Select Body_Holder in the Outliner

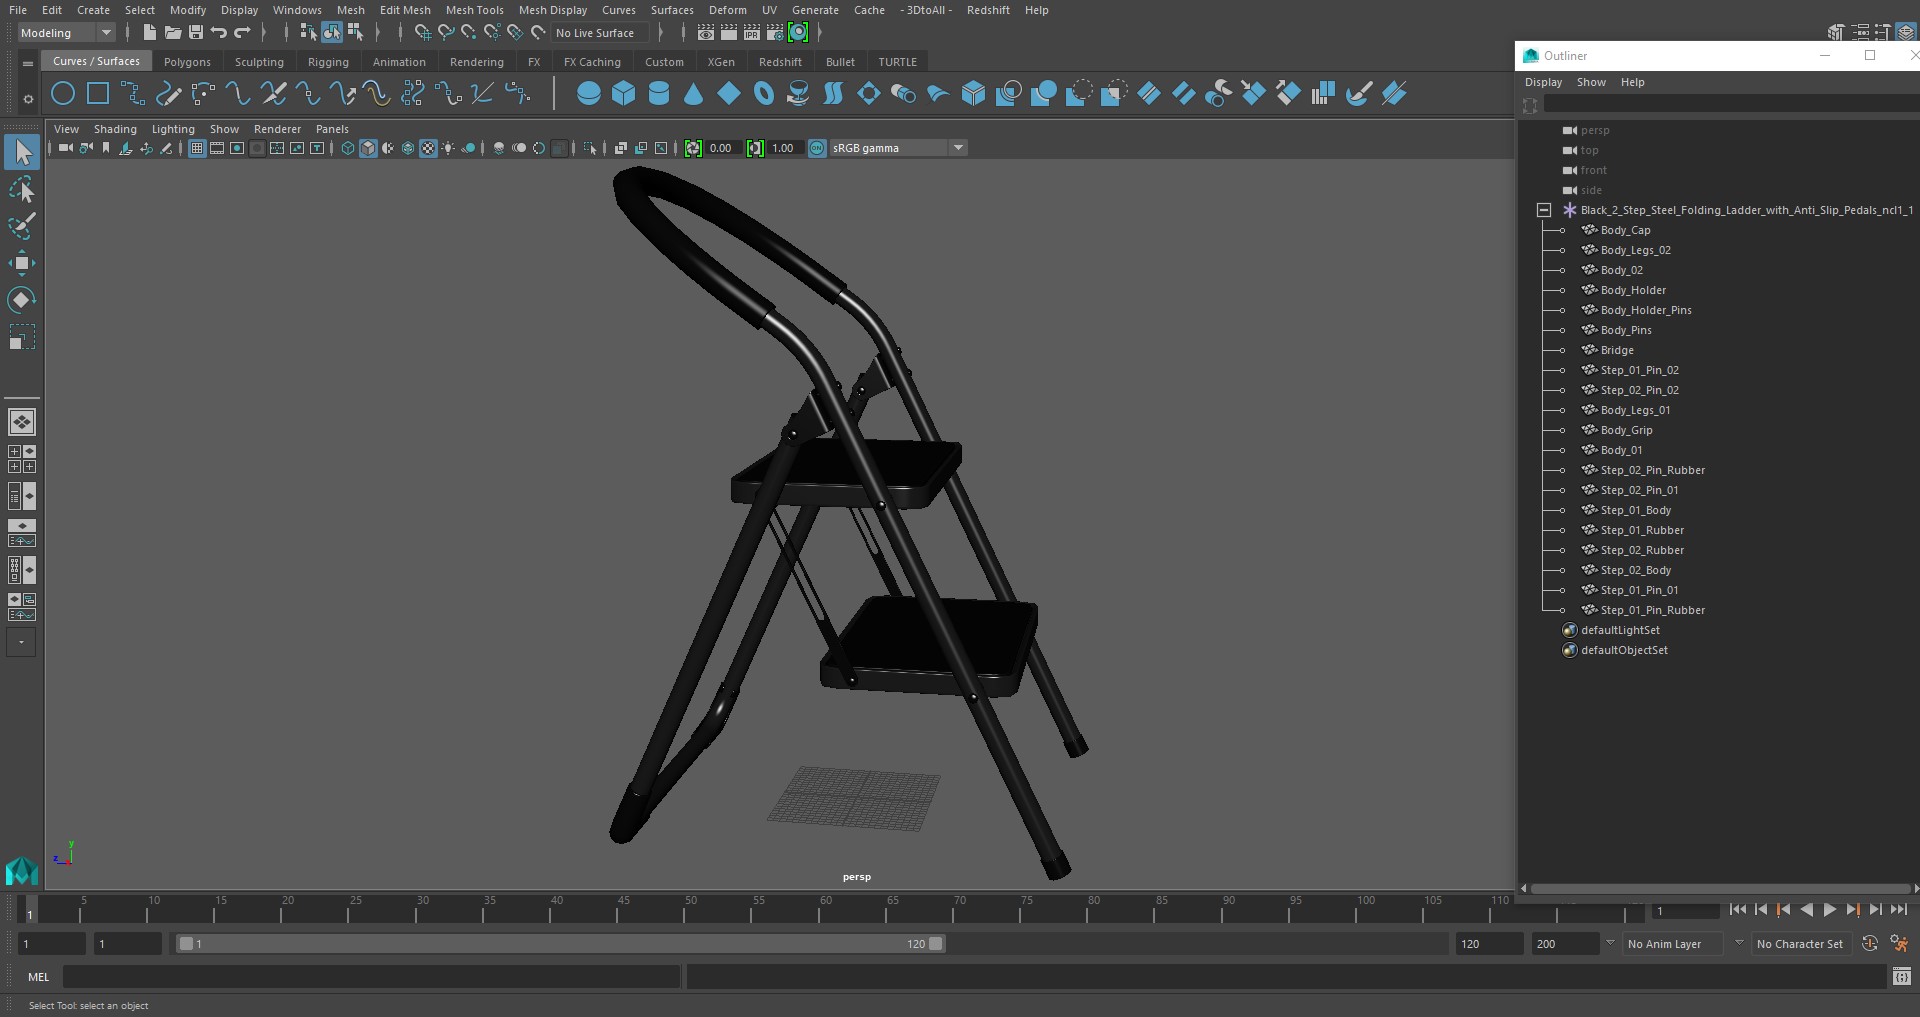tap(1633, 290)
